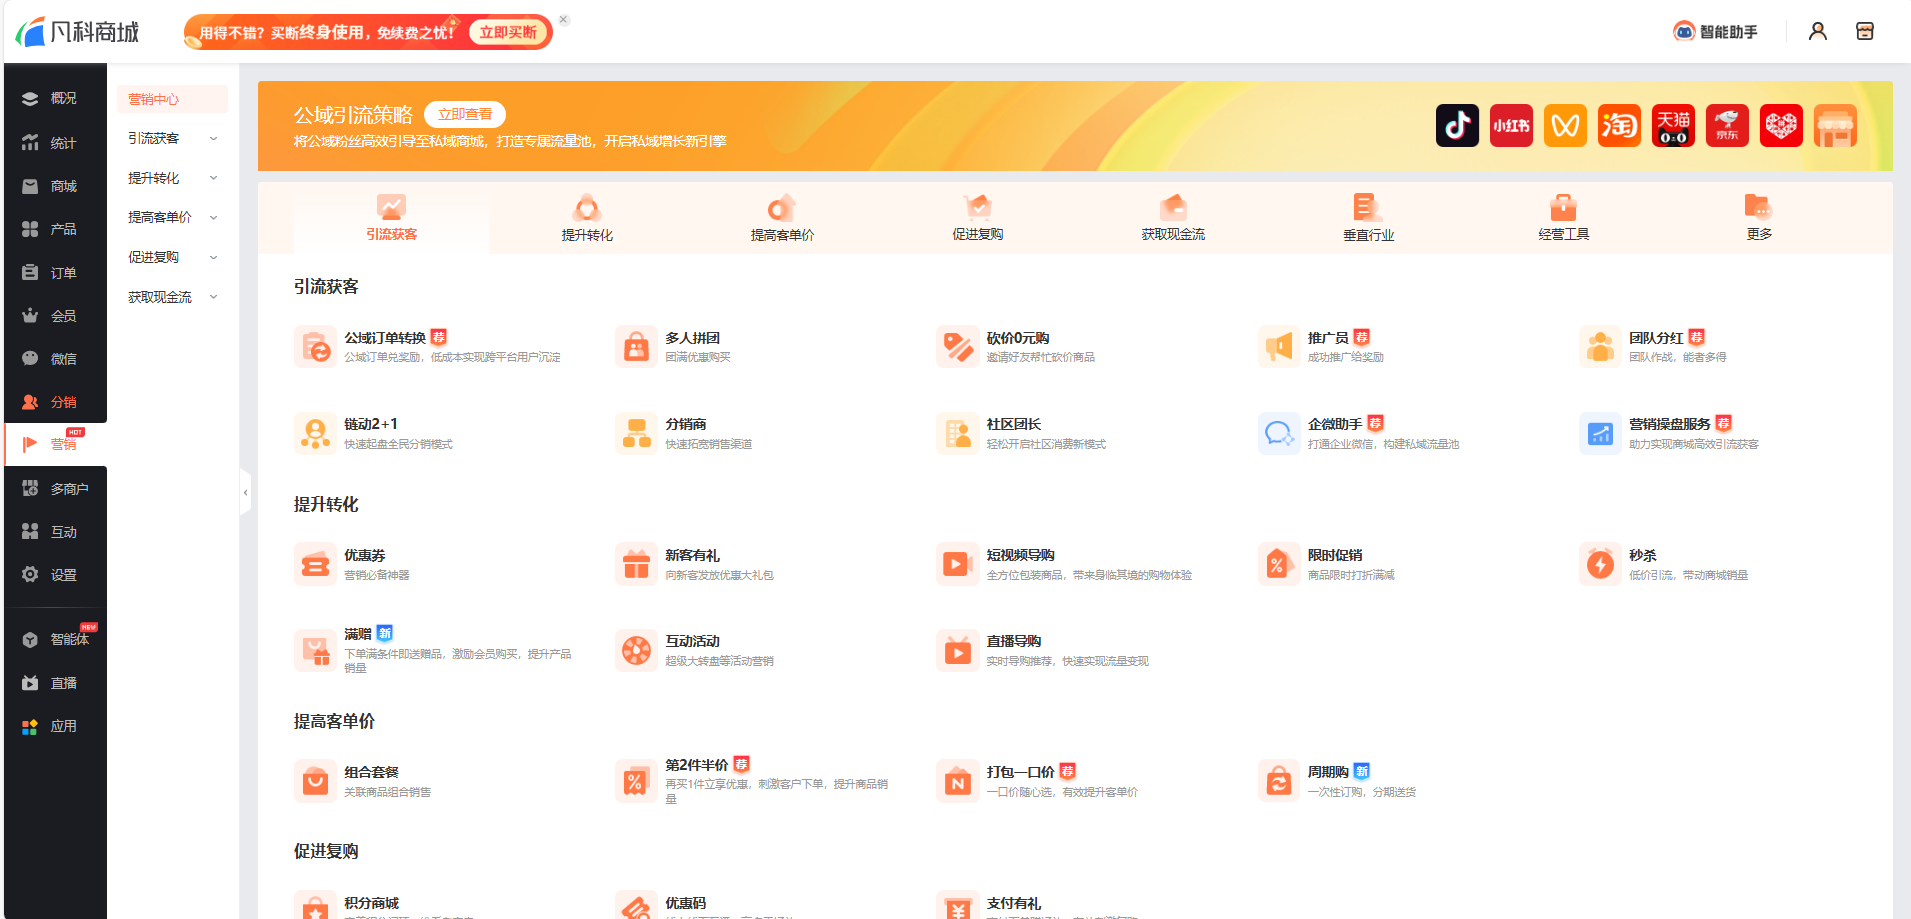Open the Xiaohongshu platform icon

coord(1511,126)
